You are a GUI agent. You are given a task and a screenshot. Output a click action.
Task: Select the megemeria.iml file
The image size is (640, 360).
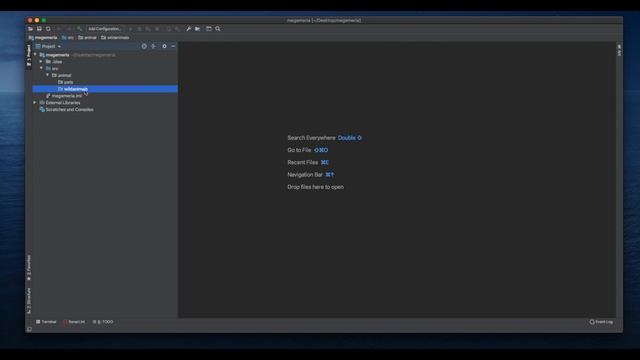pos(64,96)
